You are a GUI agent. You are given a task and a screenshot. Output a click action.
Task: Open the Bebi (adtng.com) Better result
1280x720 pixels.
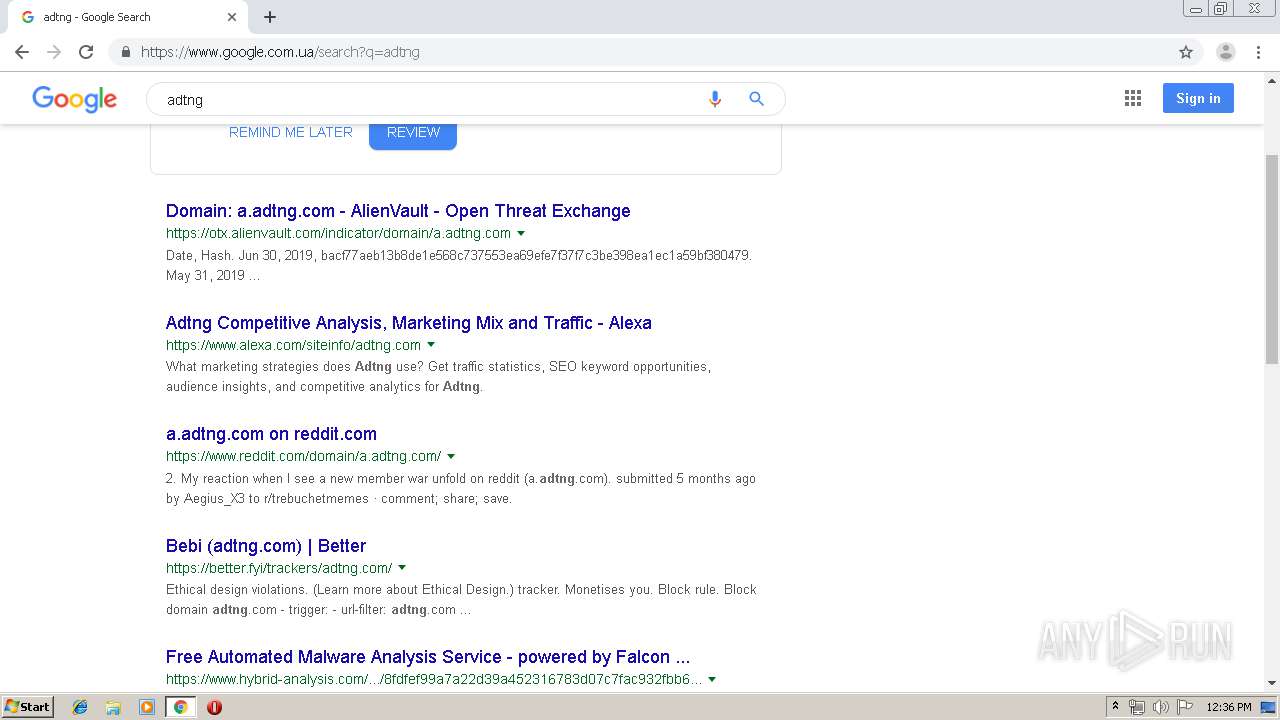266,546
